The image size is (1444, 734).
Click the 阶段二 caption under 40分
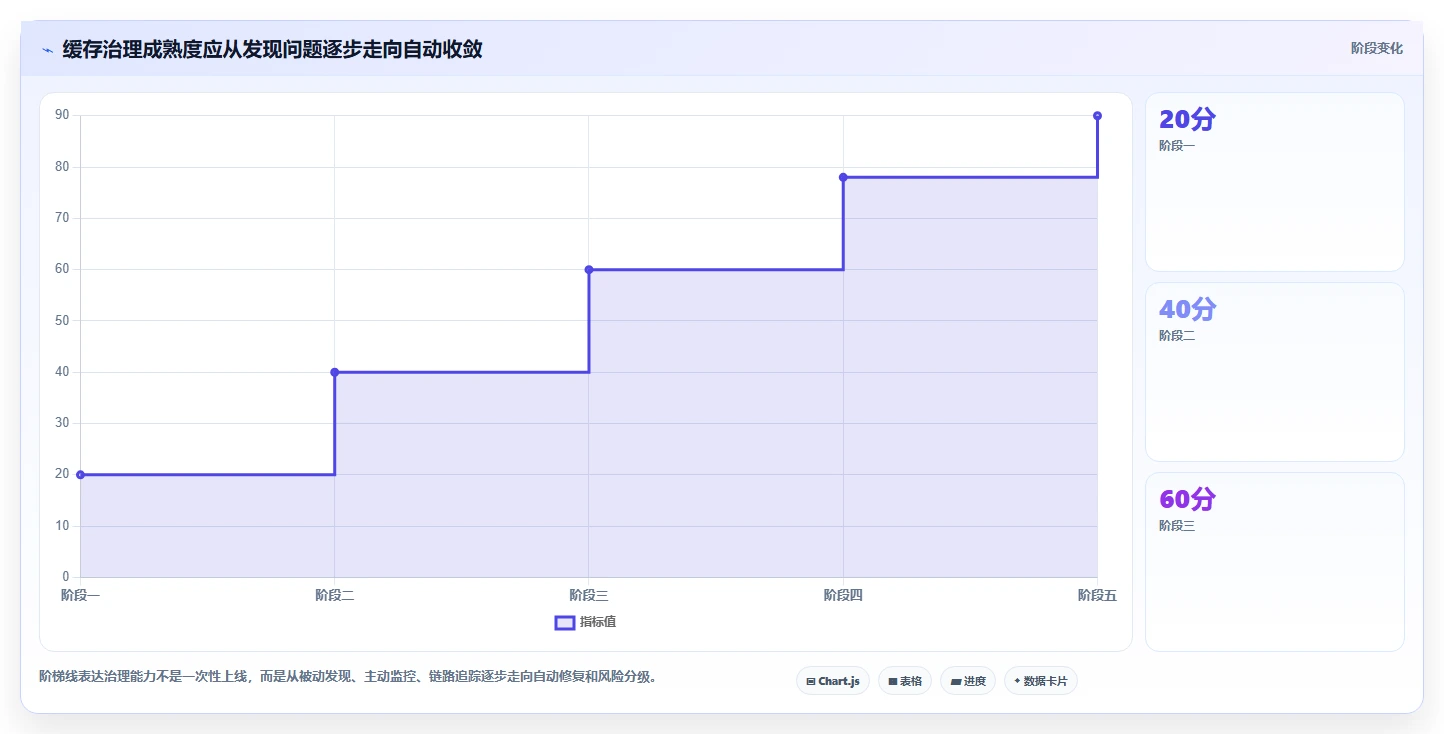[x=1177, y=336]
